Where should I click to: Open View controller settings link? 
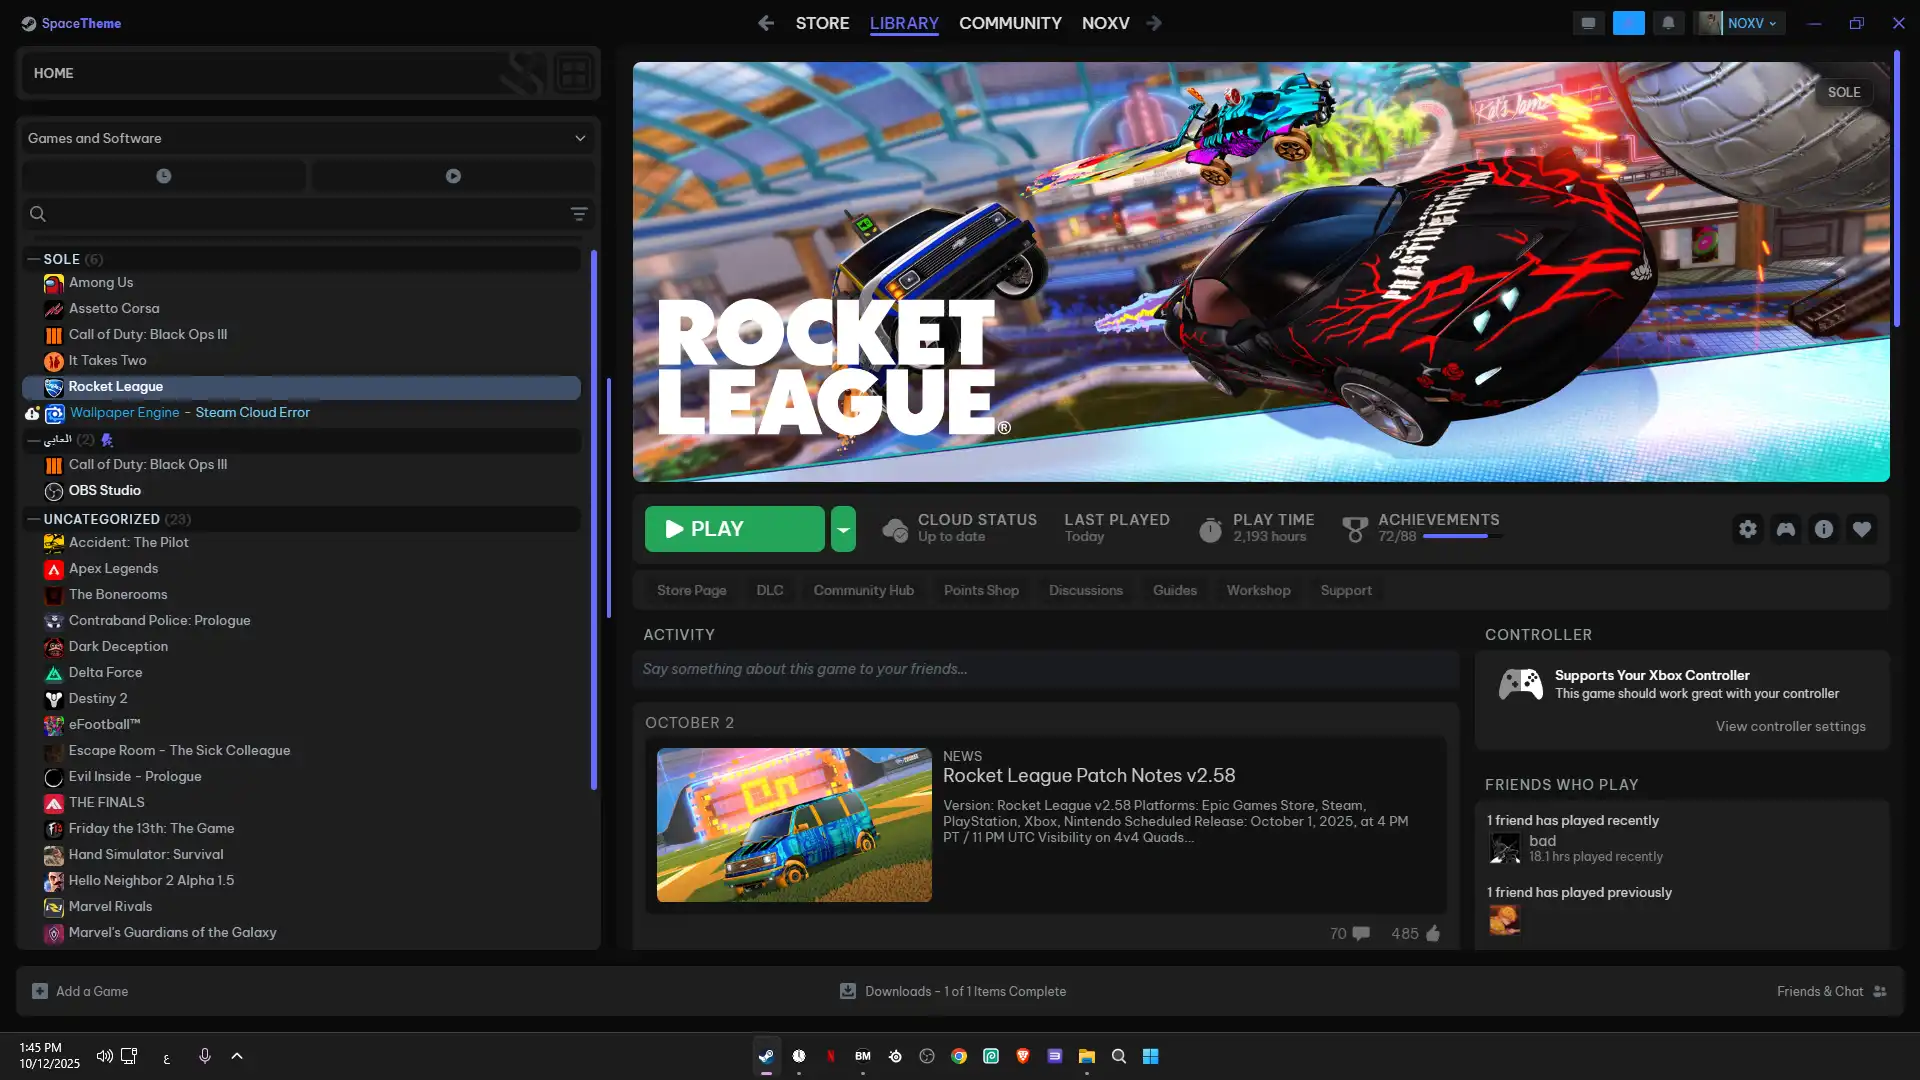1790,726
